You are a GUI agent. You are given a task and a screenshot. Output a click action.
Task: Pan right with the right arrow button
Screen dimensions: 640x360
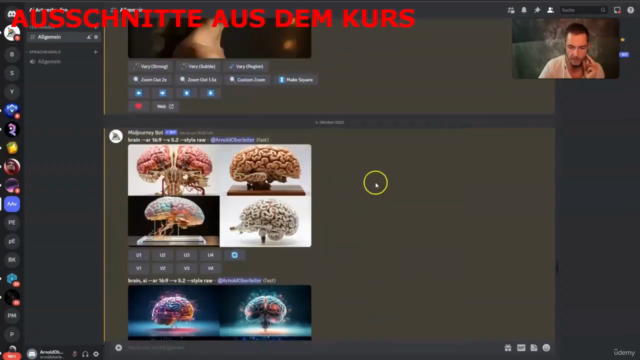point(162,93)
